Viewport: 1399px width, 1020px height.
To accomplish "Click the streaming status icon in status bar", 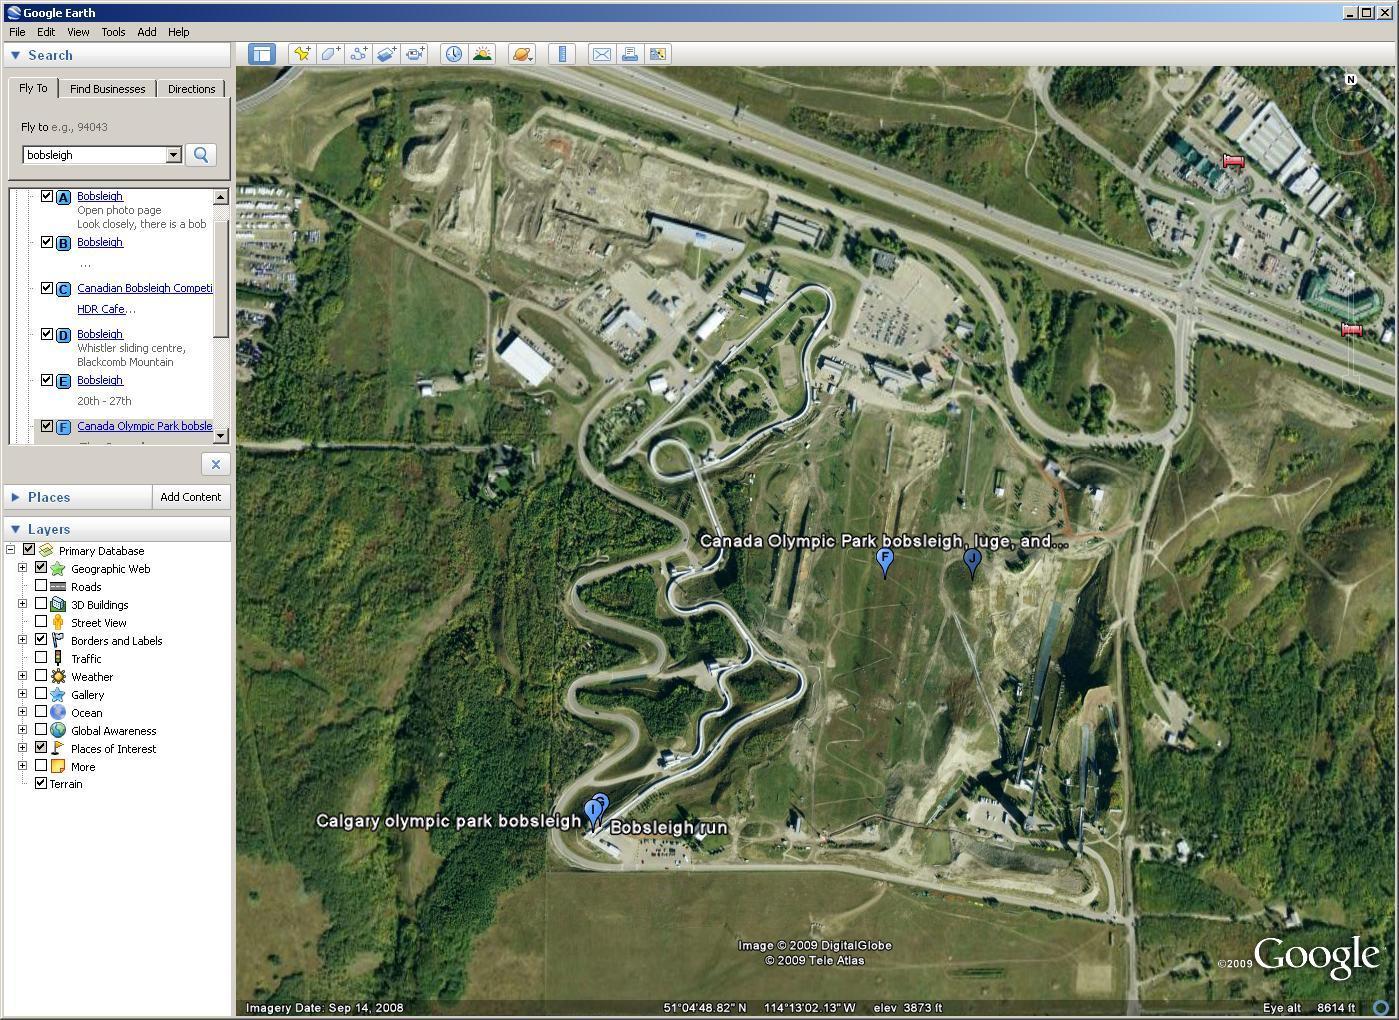I will click(1382, 1008).
